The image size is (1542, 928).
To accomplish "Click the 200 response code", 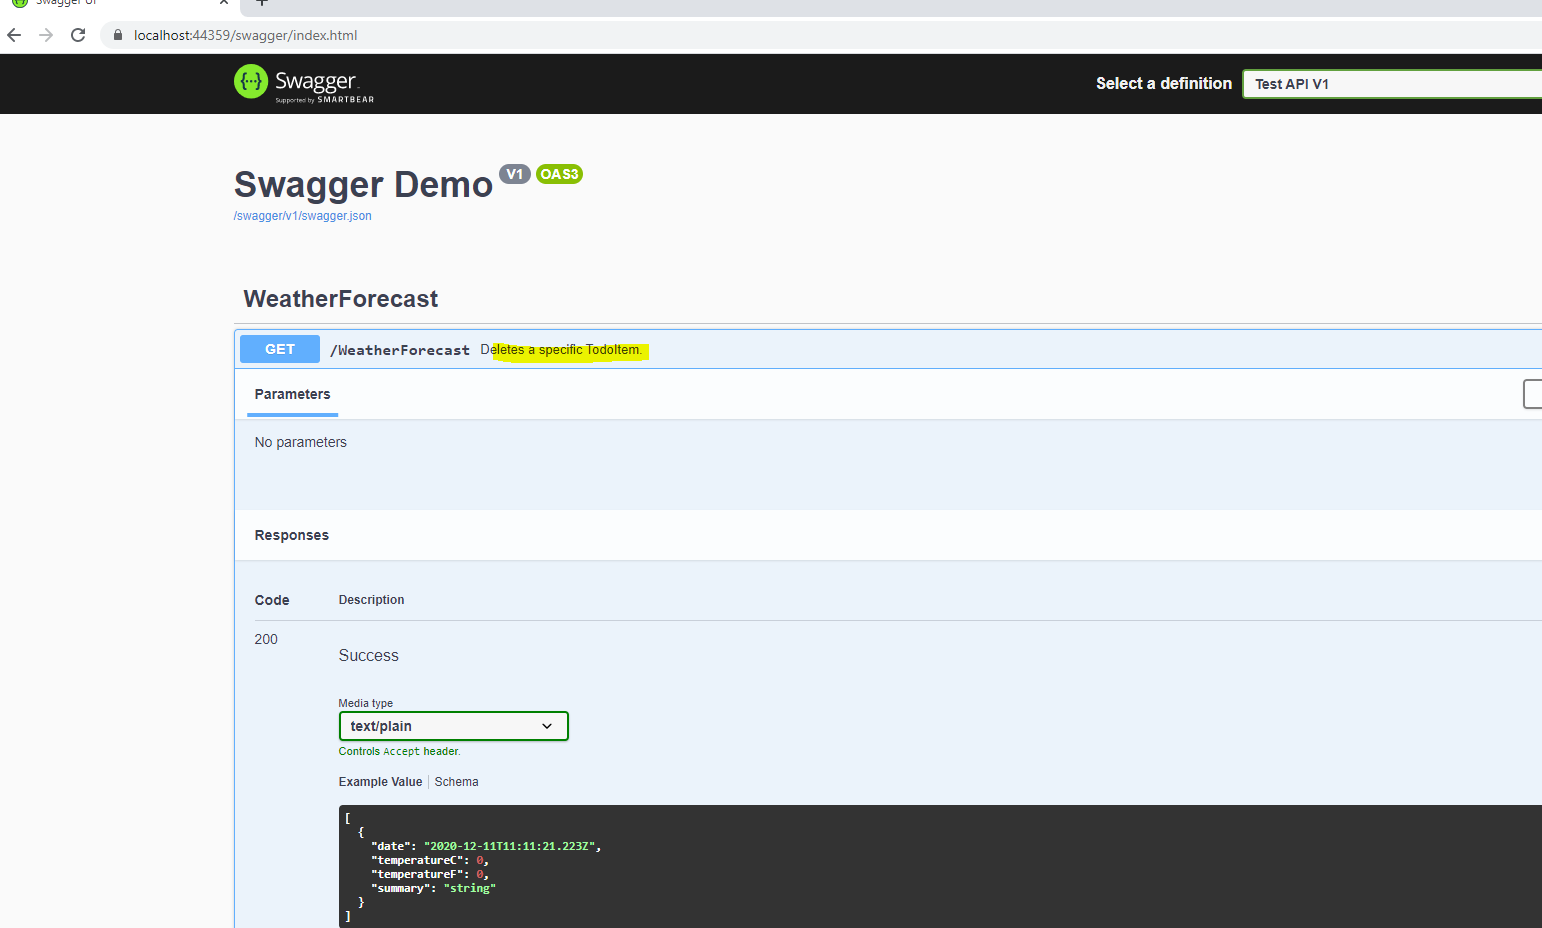I will tap(266, 639).
